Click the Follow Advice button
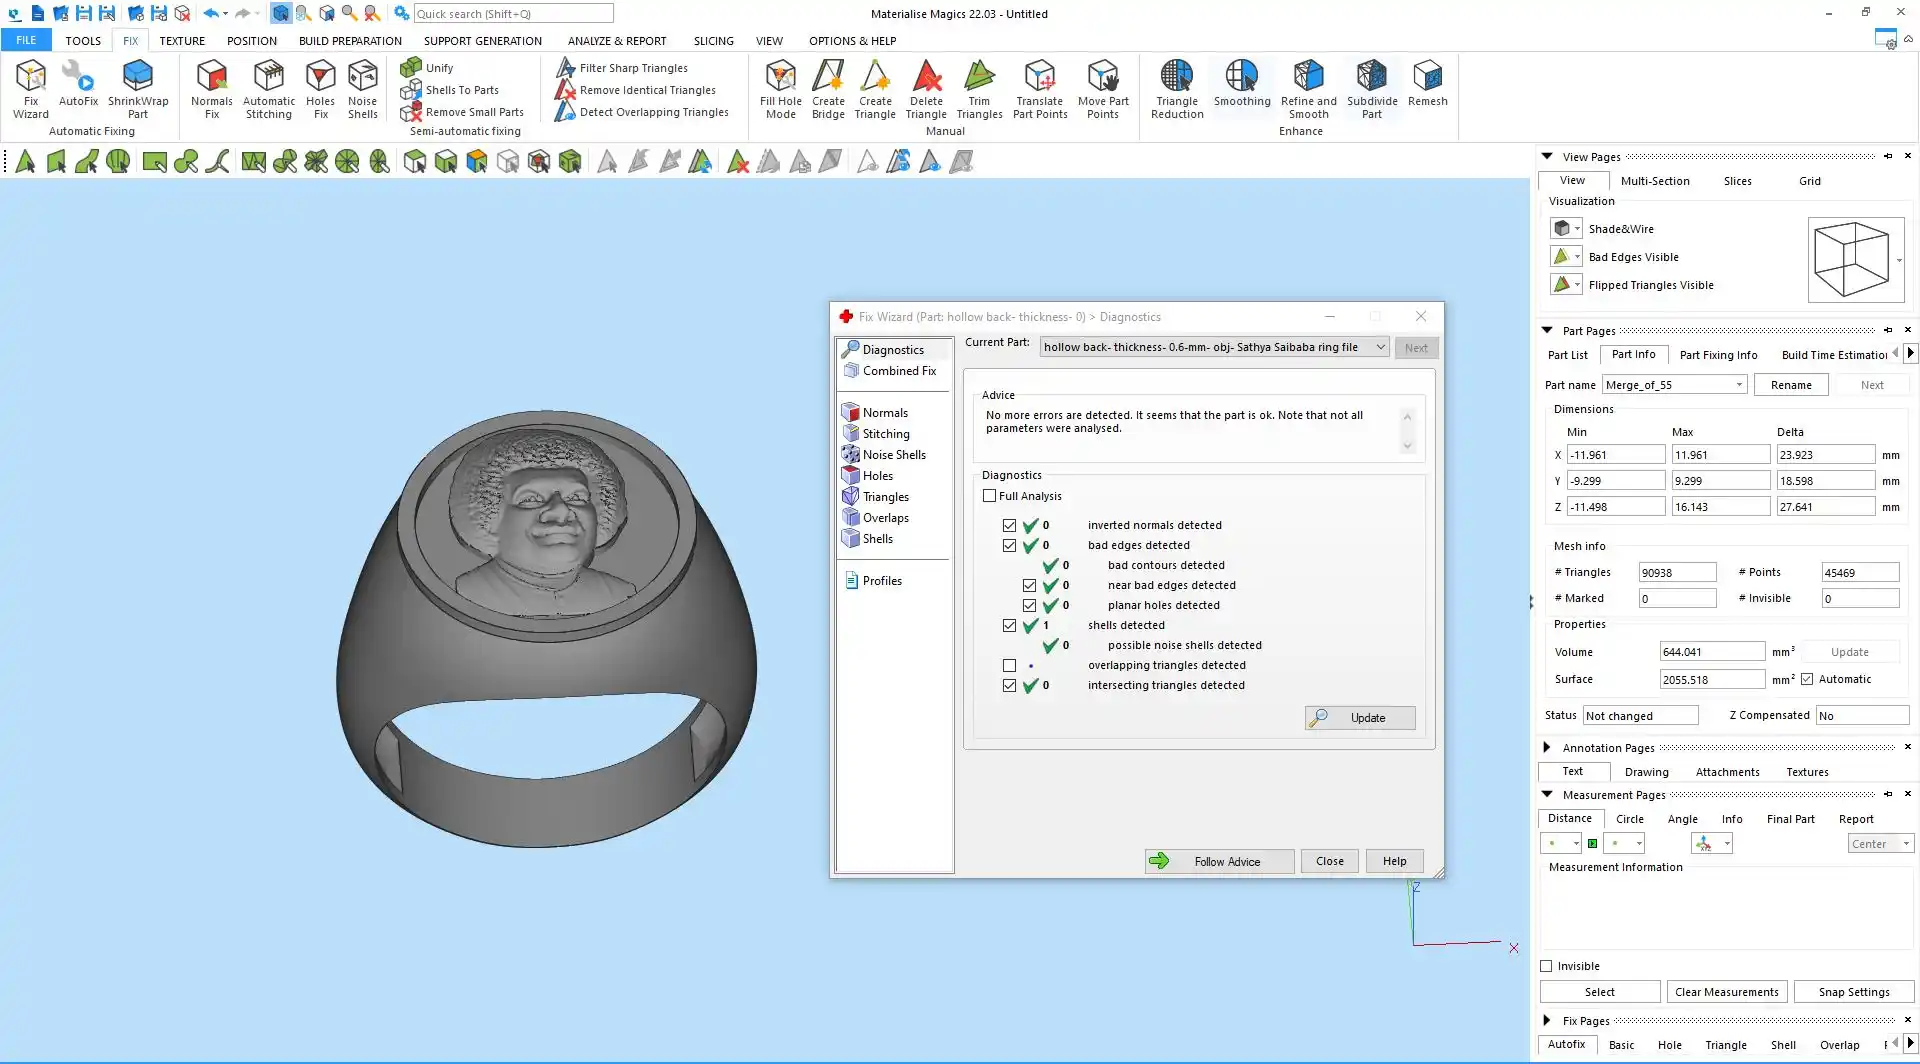 pos(1219,861)
